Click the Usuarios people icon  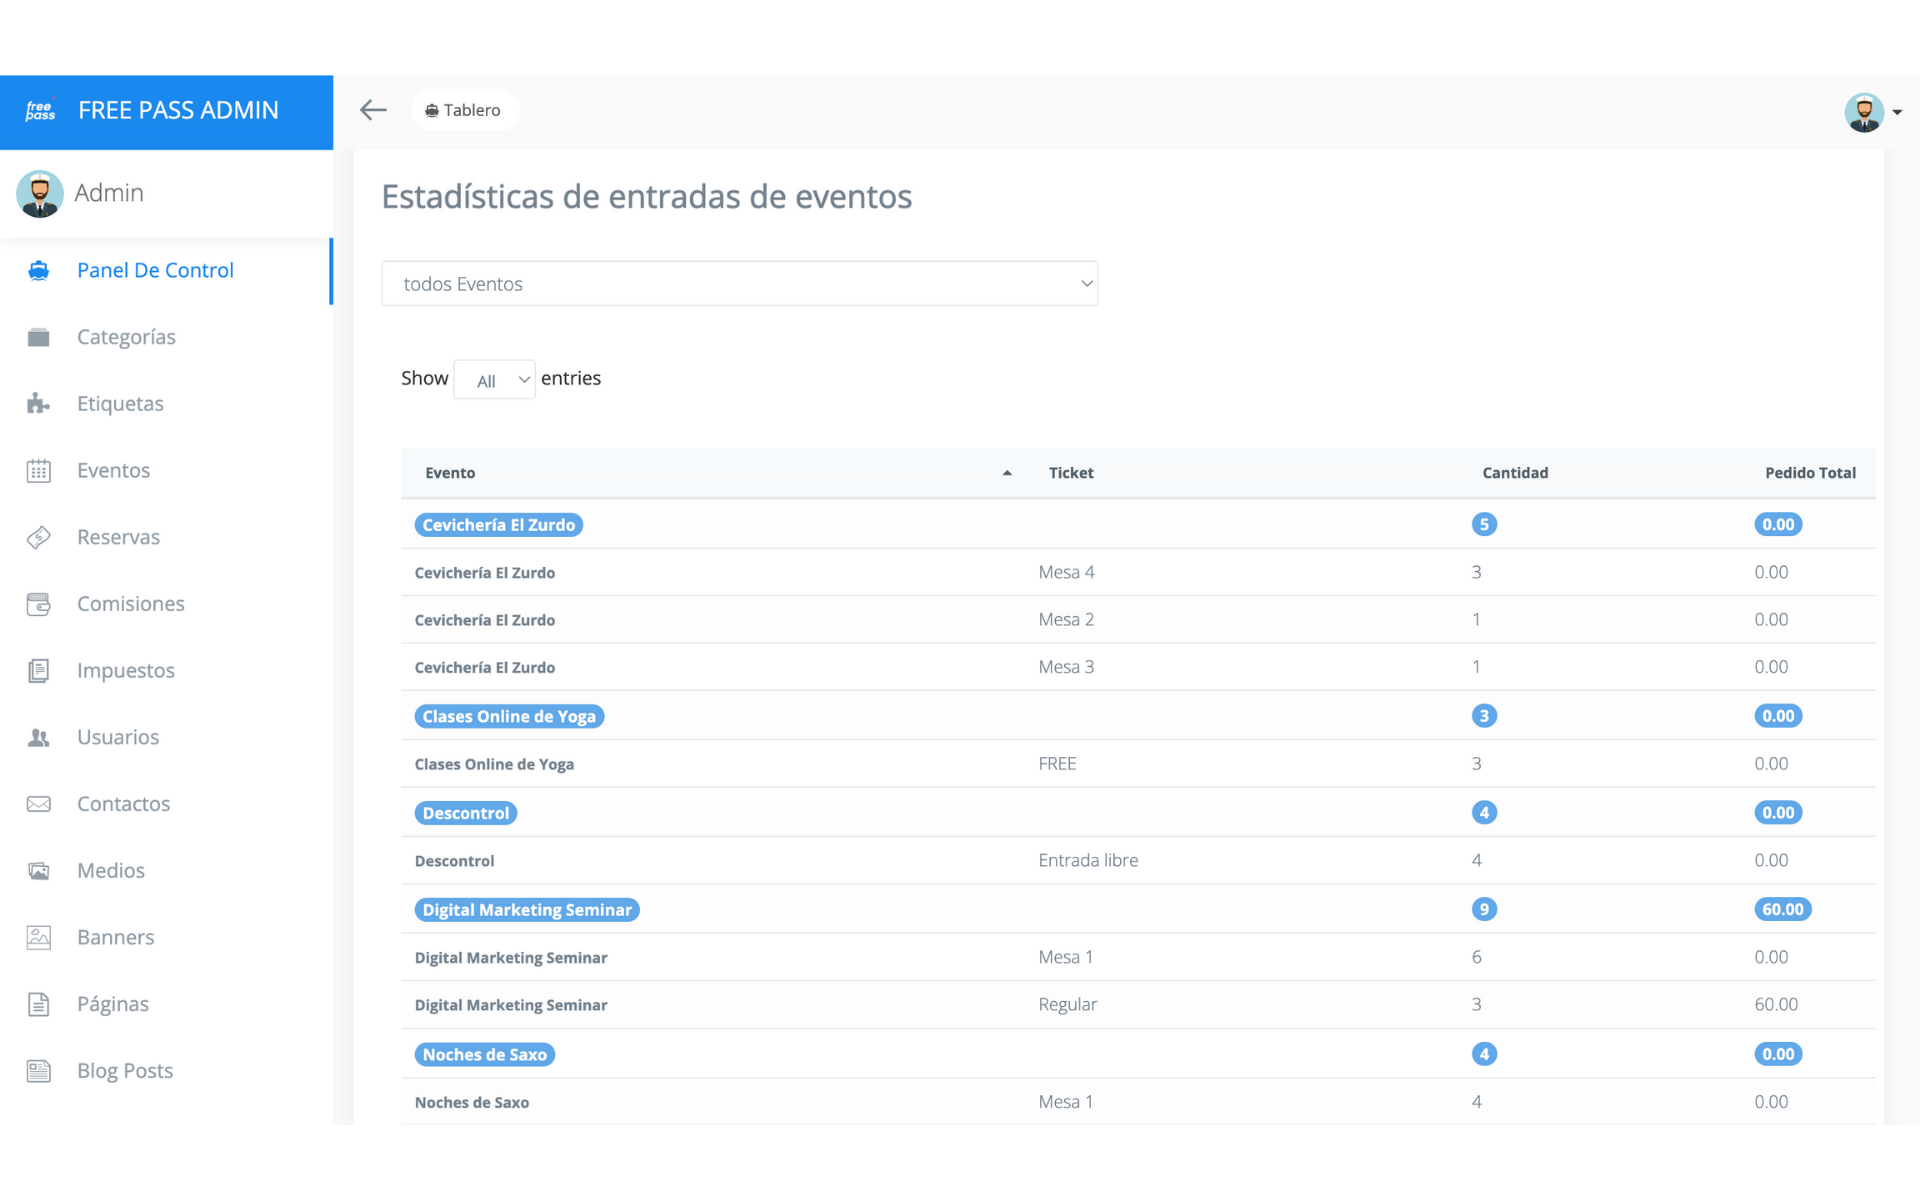click(39, 738)
